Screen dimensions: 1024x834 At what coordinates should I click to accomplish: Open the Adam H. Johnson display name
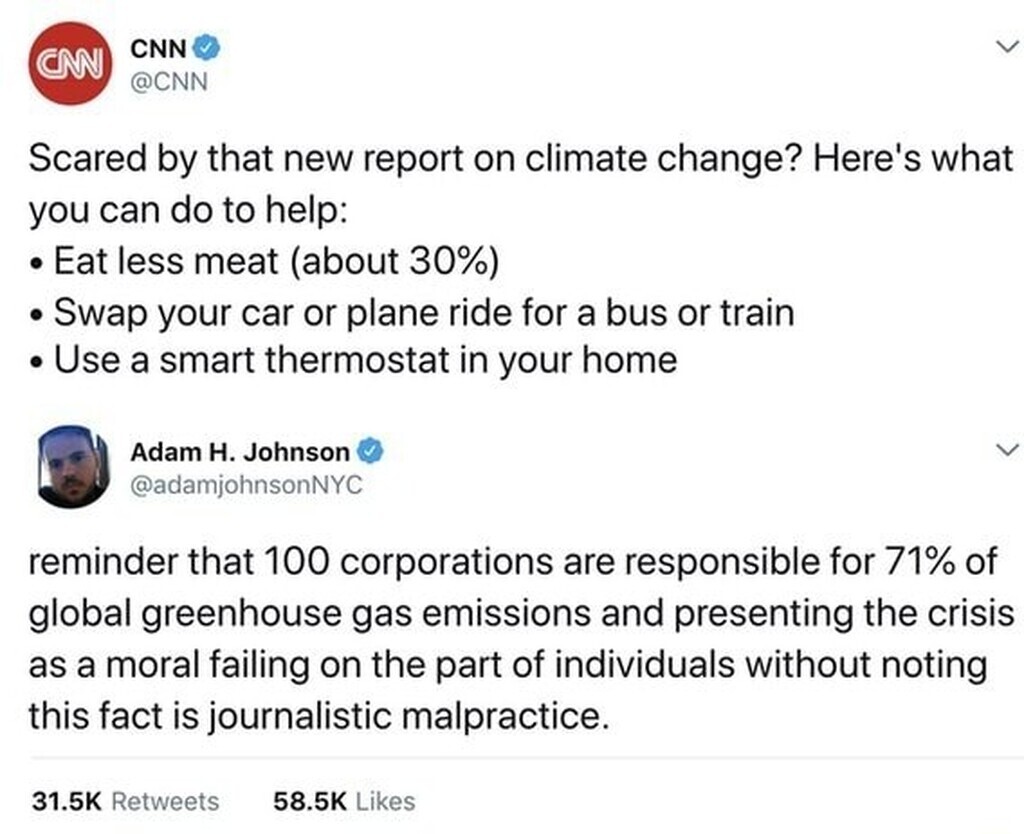(x=240, y=451)
